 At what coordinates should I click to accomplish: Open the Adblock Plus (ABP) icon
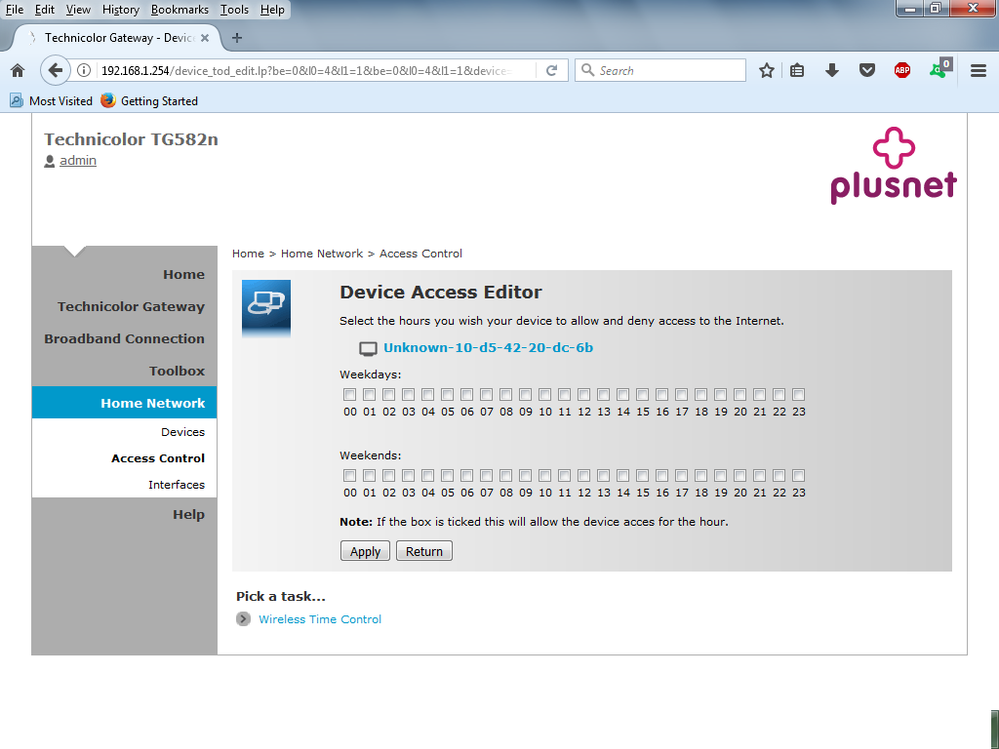[902, 71]
